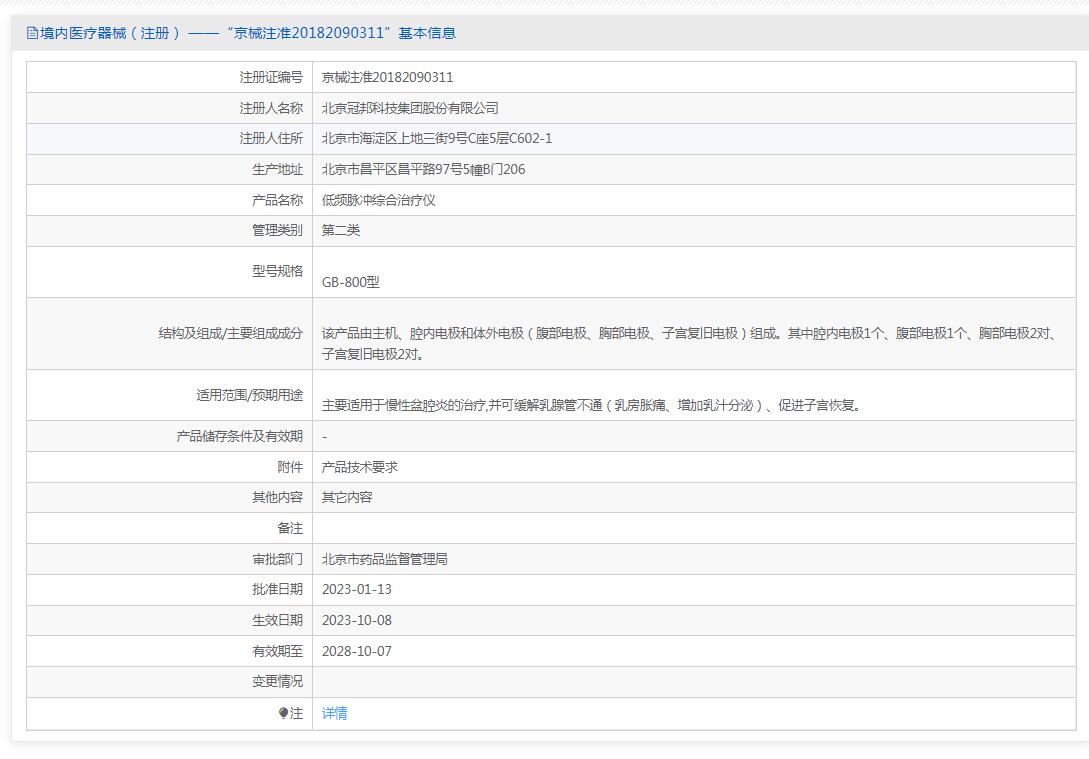Click the 适用范围/预期用途 description text
Screen dimensions: 1089x759
coord(592,405)
